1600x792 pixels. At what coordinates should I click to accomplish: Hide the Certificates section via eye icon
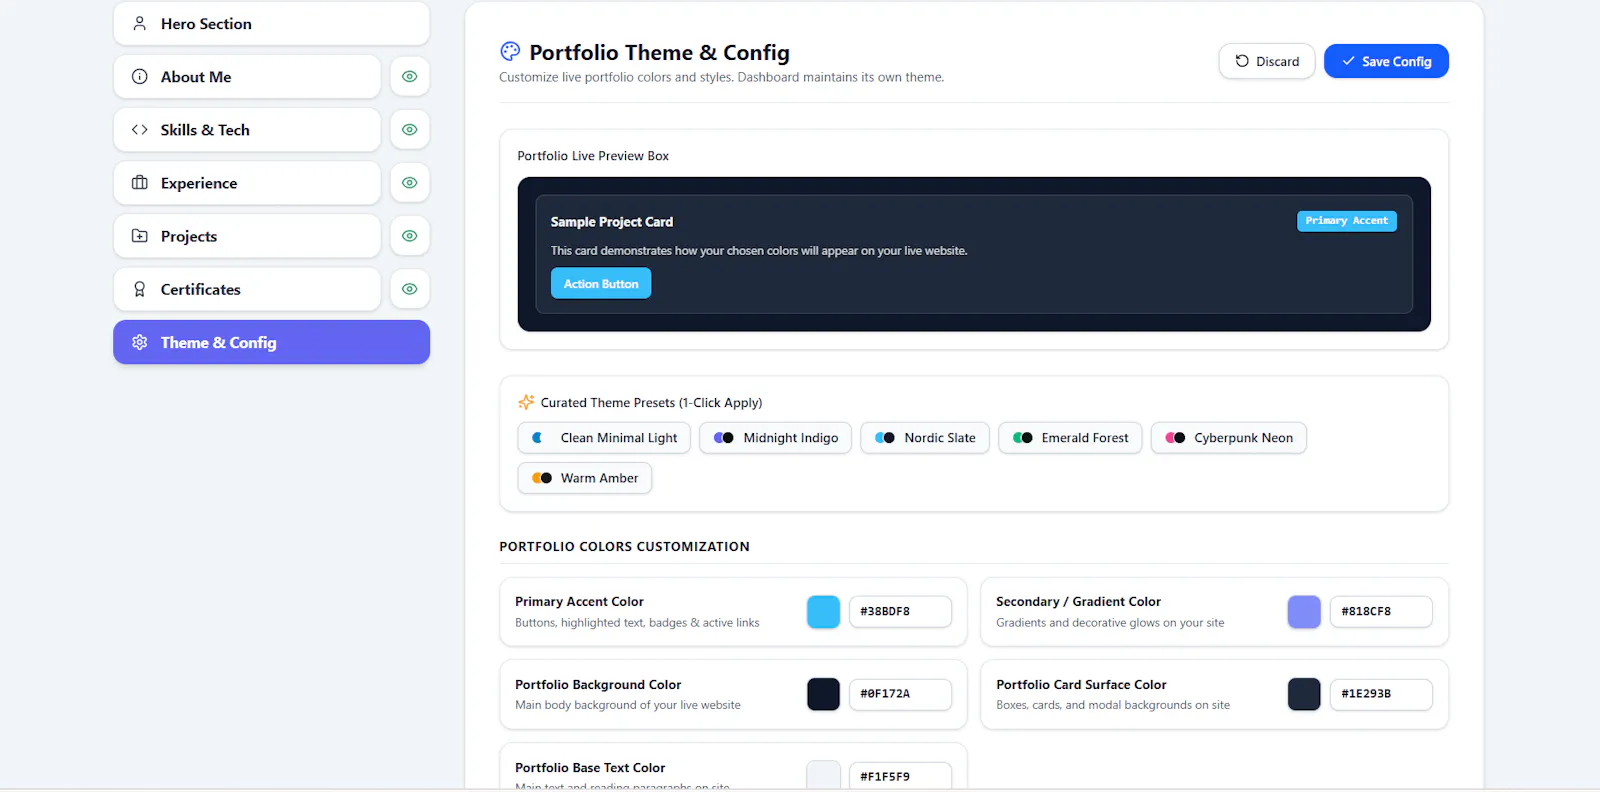(x=410, y=289)
